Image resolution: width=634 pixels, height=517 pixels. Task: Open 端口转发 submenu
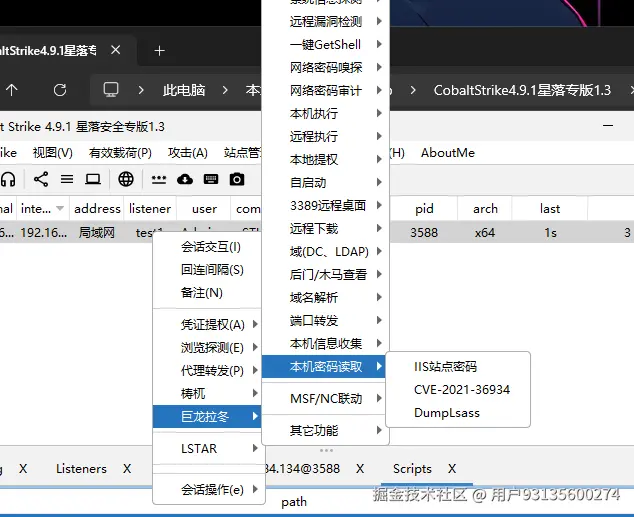coord(325,321)
